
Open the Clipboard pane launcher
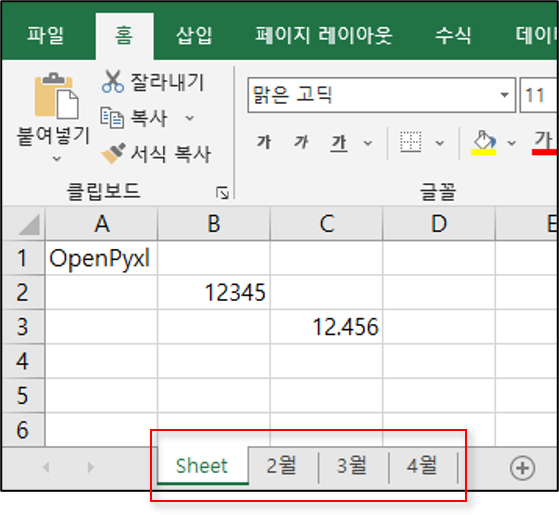(222, 193)
